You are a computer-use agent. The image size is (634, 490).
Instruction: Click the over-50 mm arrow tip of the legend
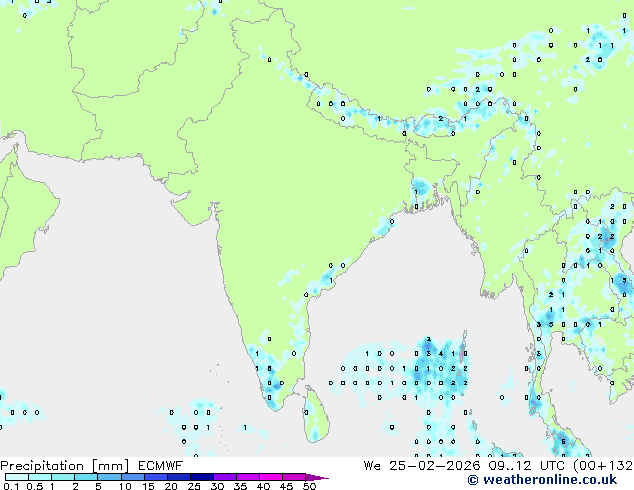click(x=317, y=477)
